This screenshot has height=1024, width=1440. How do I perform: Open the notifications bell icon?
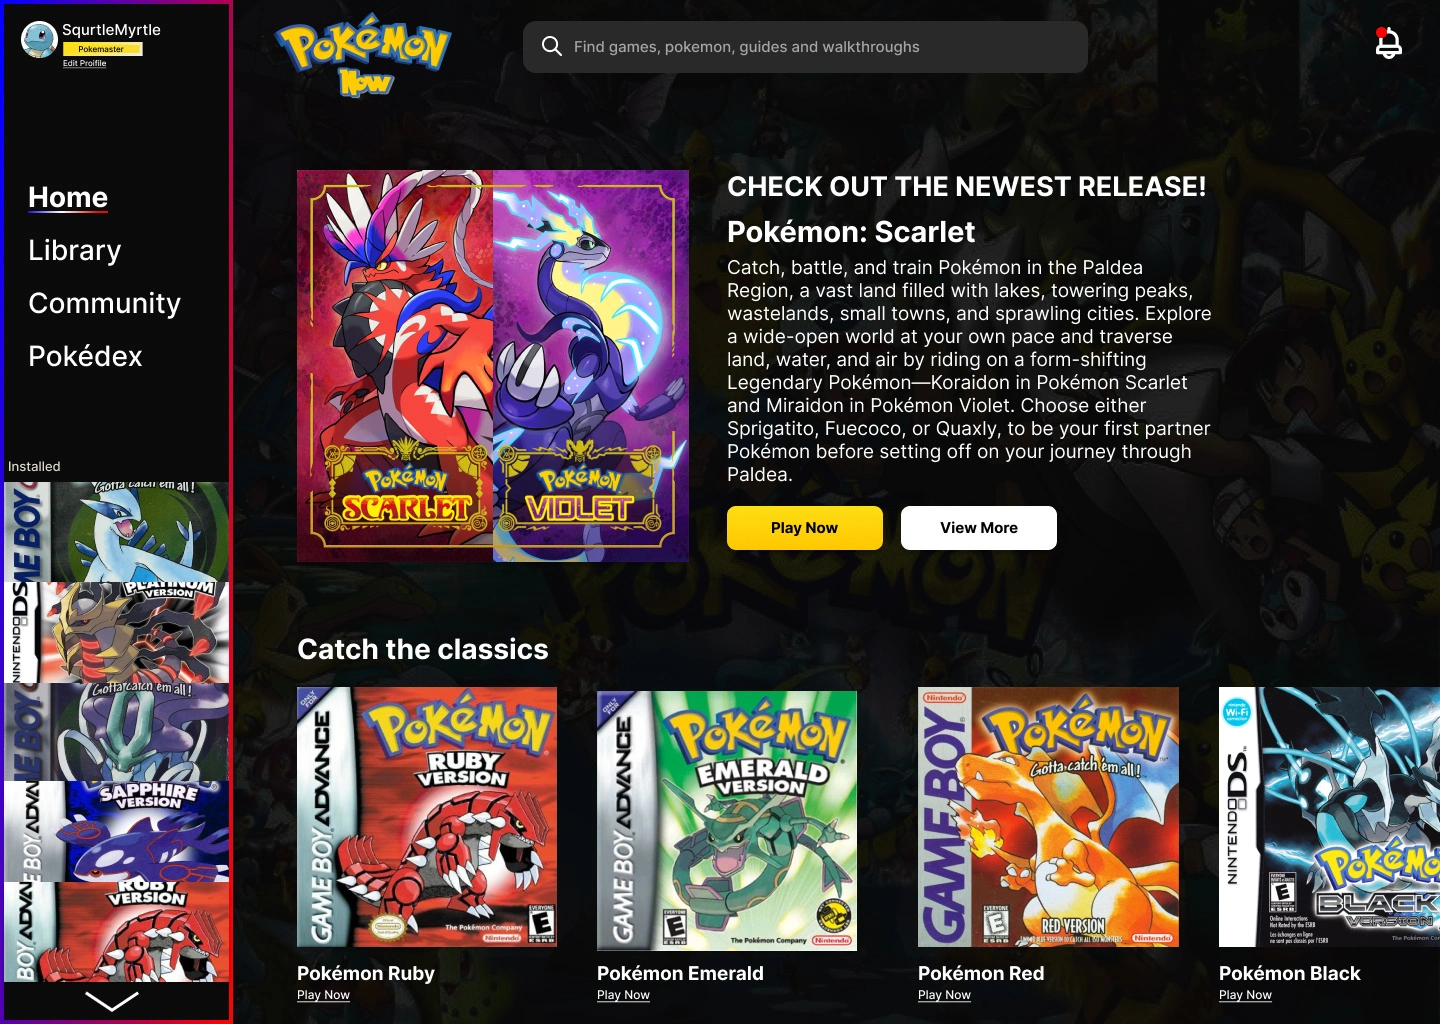1388,43
